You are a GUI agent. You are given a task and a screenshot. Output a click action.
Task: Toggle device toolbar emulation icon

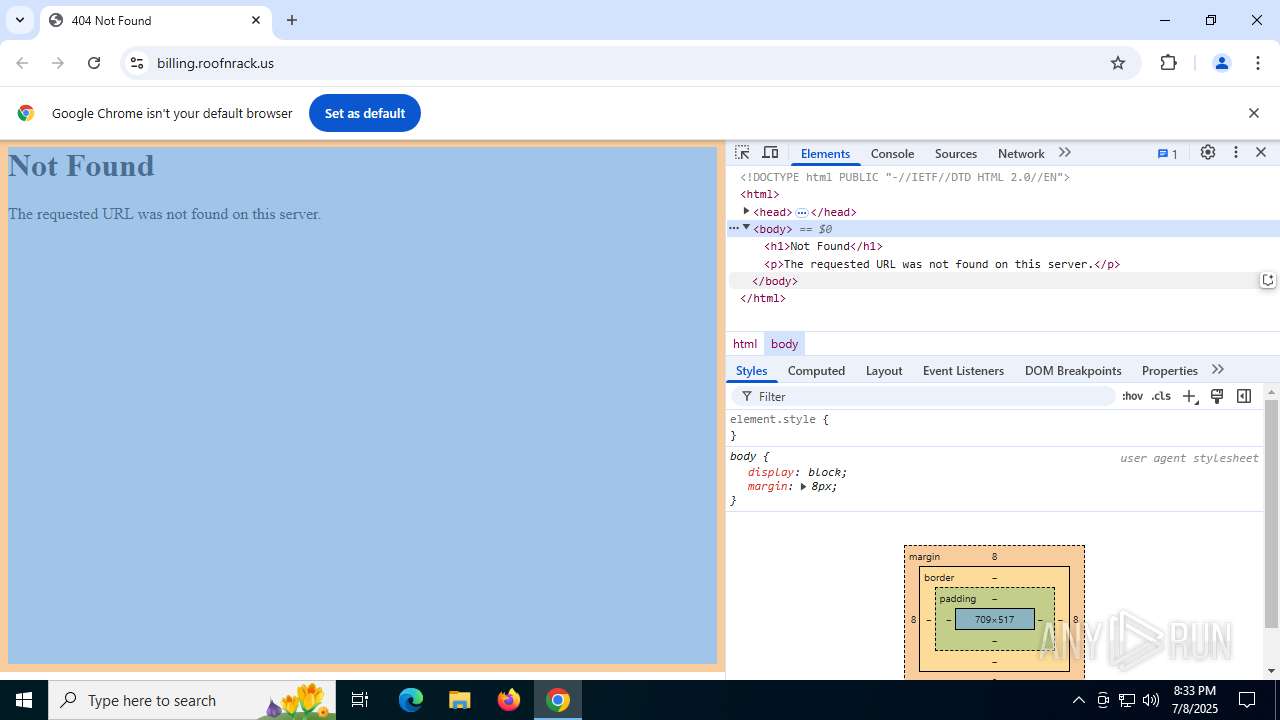click(770, 153)
